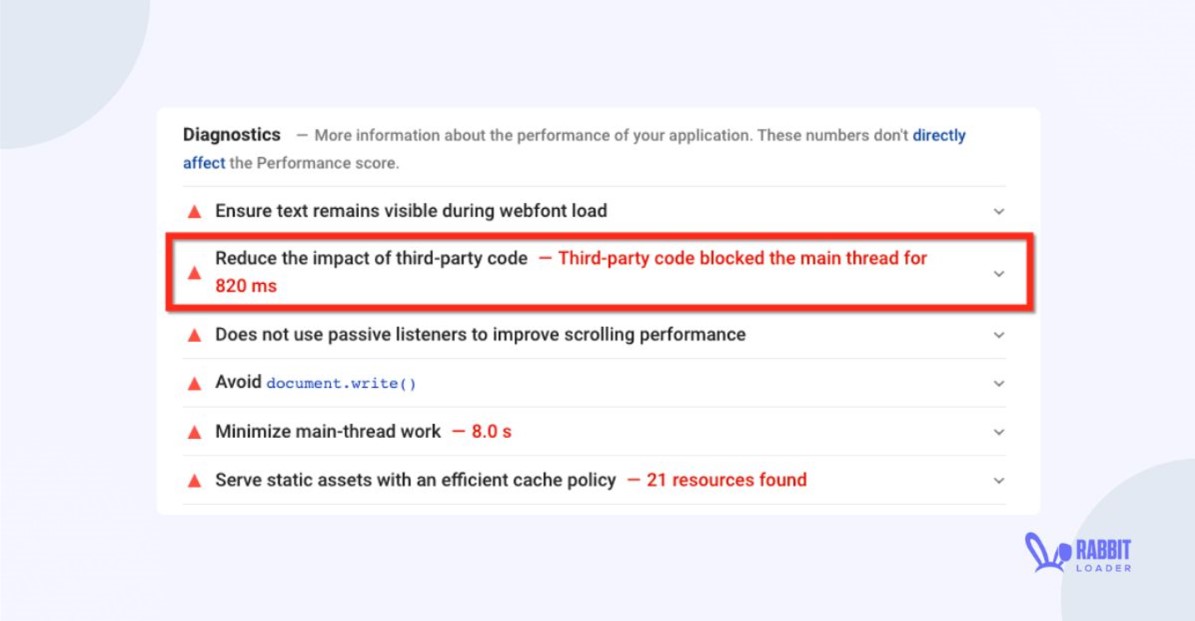Select the alert icon on cache policy audit

pyautogui.click(x=194, y=480)
